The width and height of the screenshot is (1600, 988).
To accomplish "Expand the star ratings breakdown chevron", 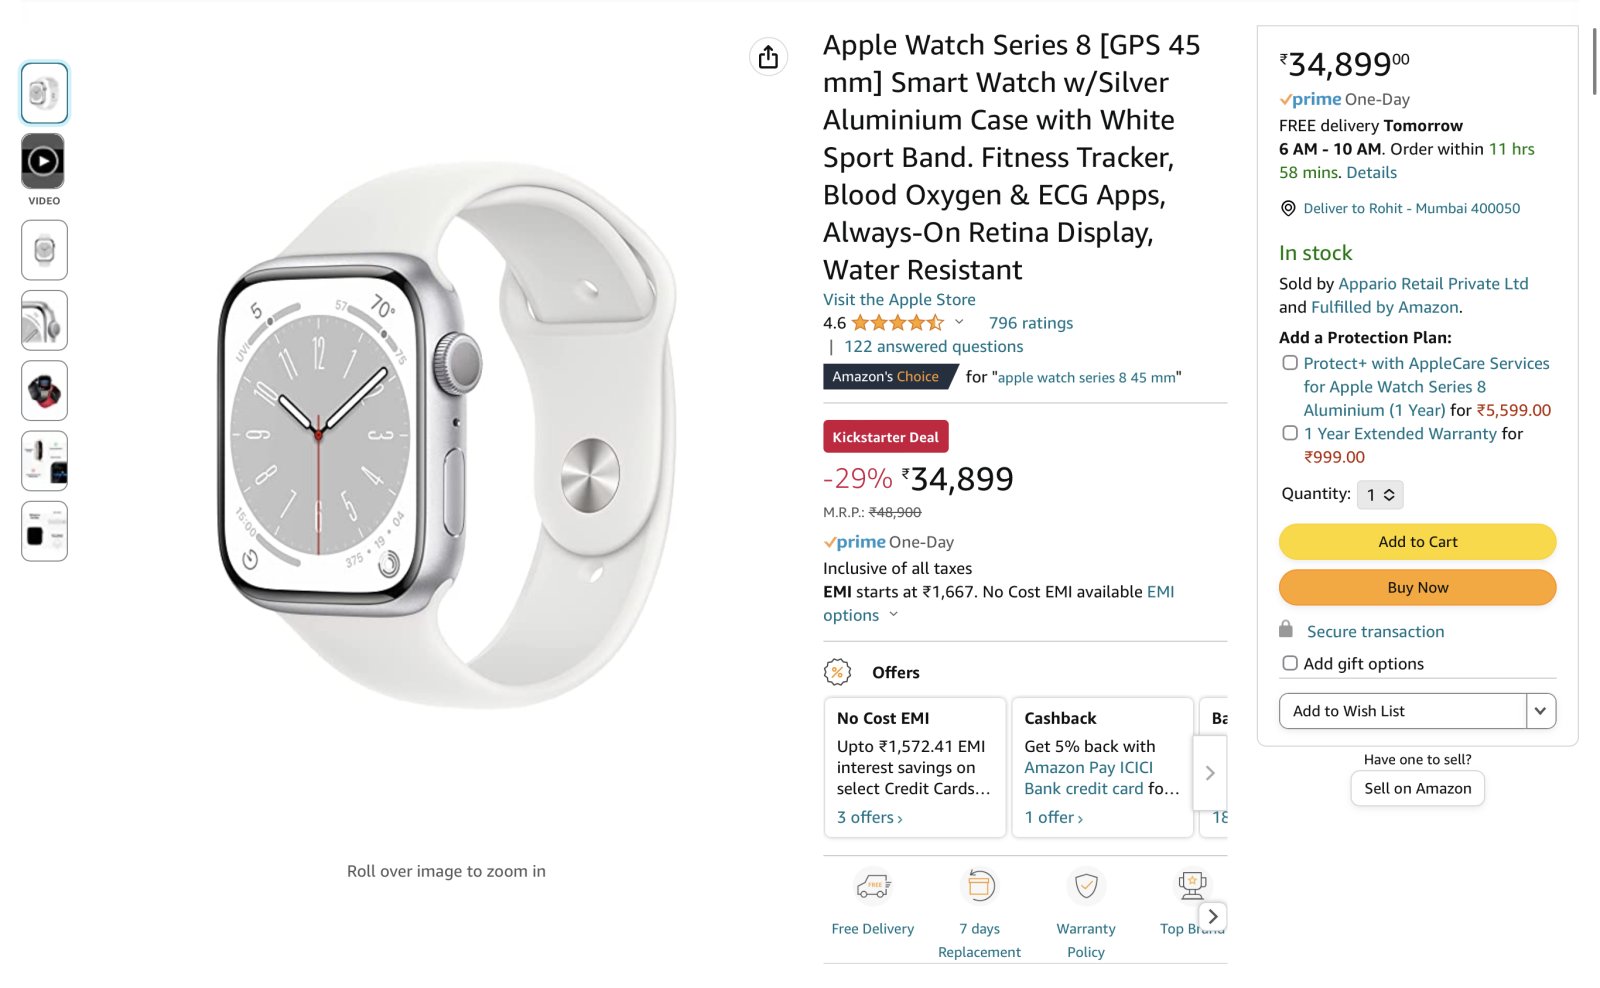I will pyautogui.click(x=959, y=322).
